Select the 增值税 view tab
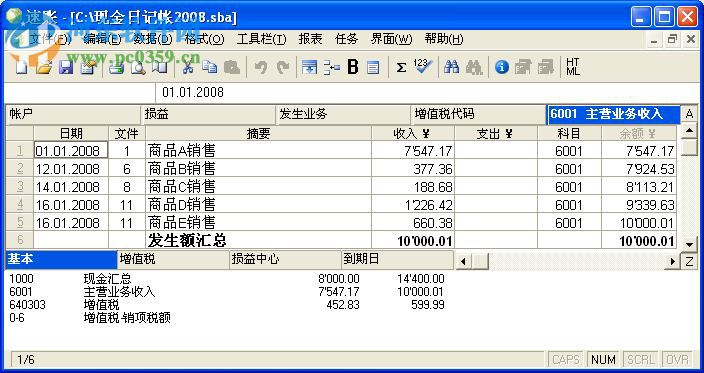 173,260
